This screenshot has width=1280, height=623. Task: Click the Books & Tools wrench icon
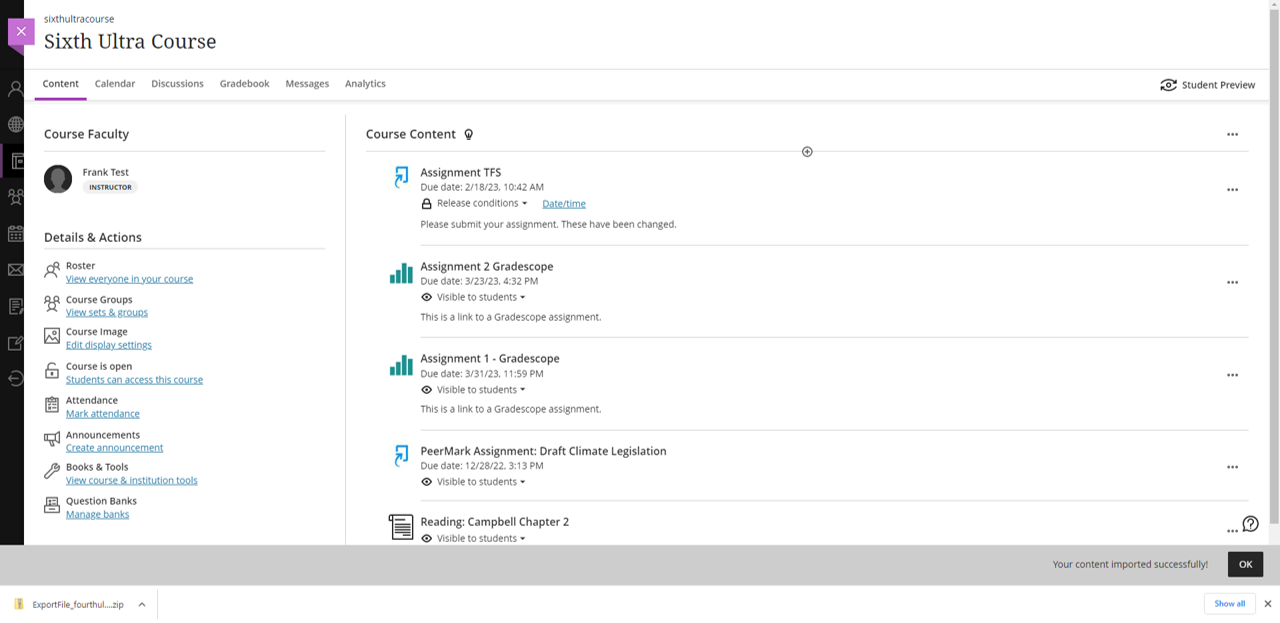coord(52,471)
